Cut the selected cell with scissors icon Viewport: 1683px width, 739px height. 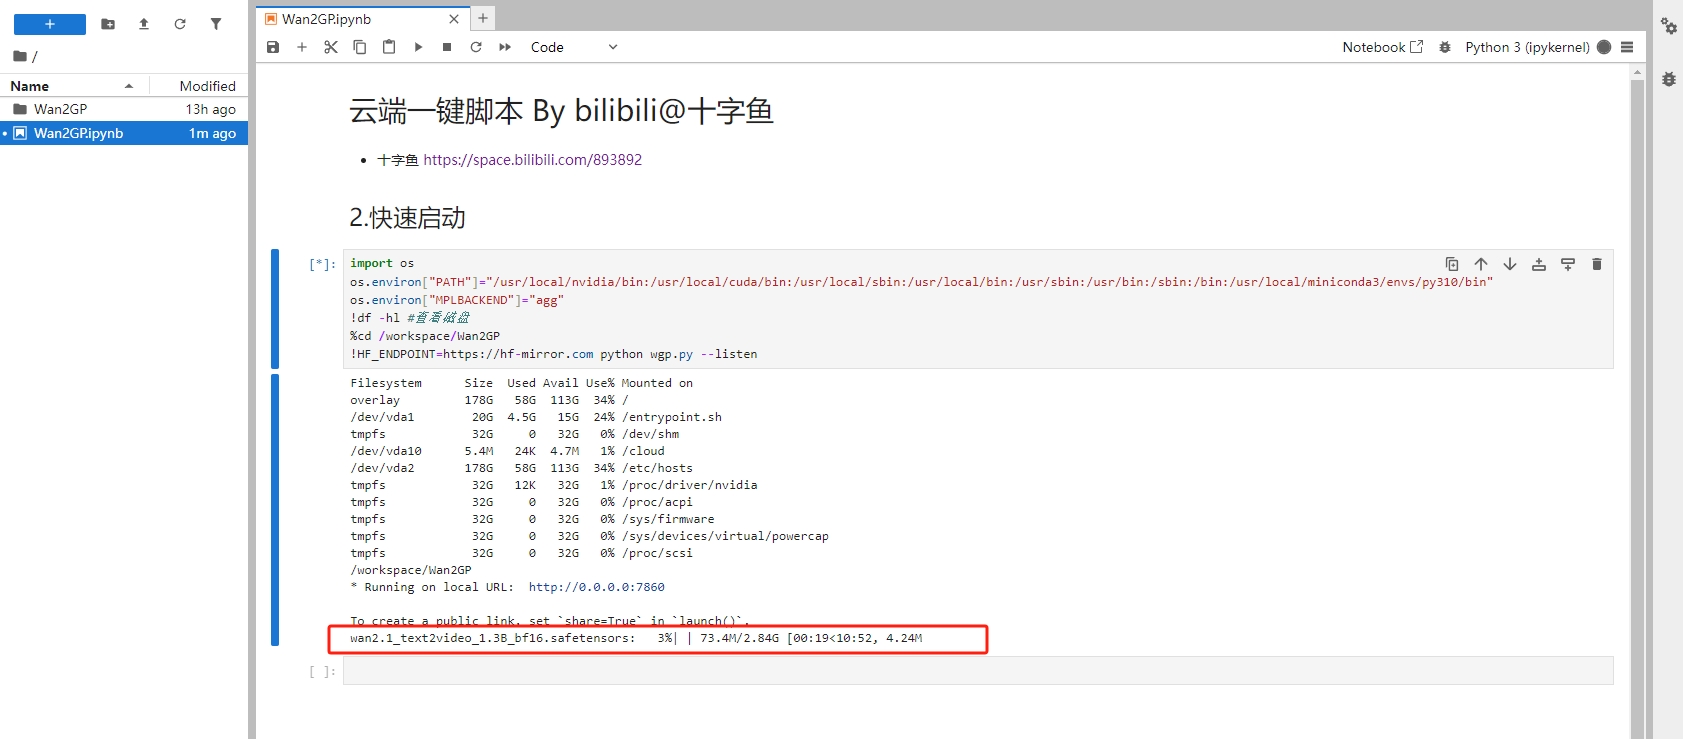(x=331, y=47)
